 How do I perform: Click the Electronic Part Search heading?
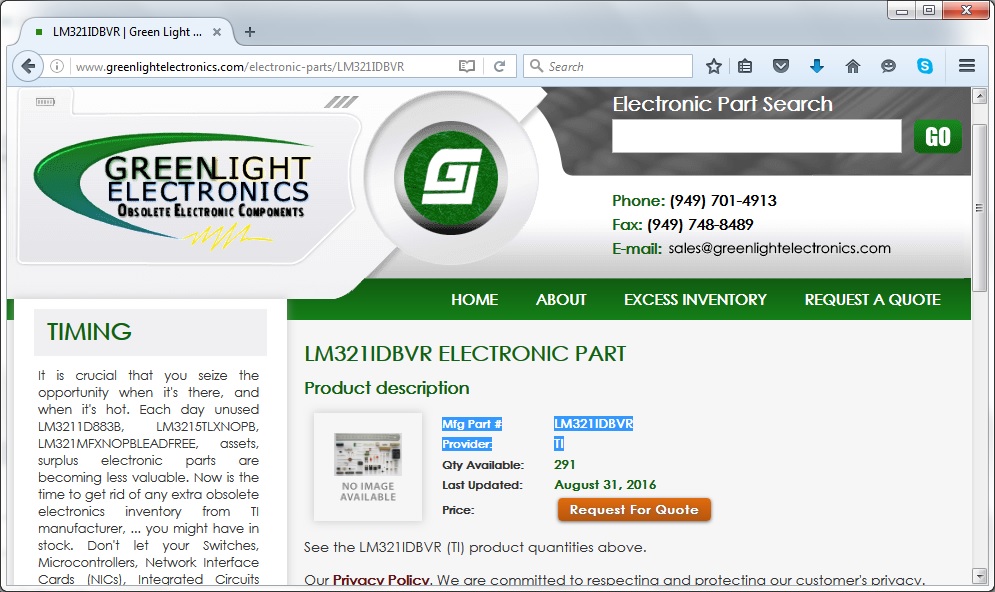(722, 104)
